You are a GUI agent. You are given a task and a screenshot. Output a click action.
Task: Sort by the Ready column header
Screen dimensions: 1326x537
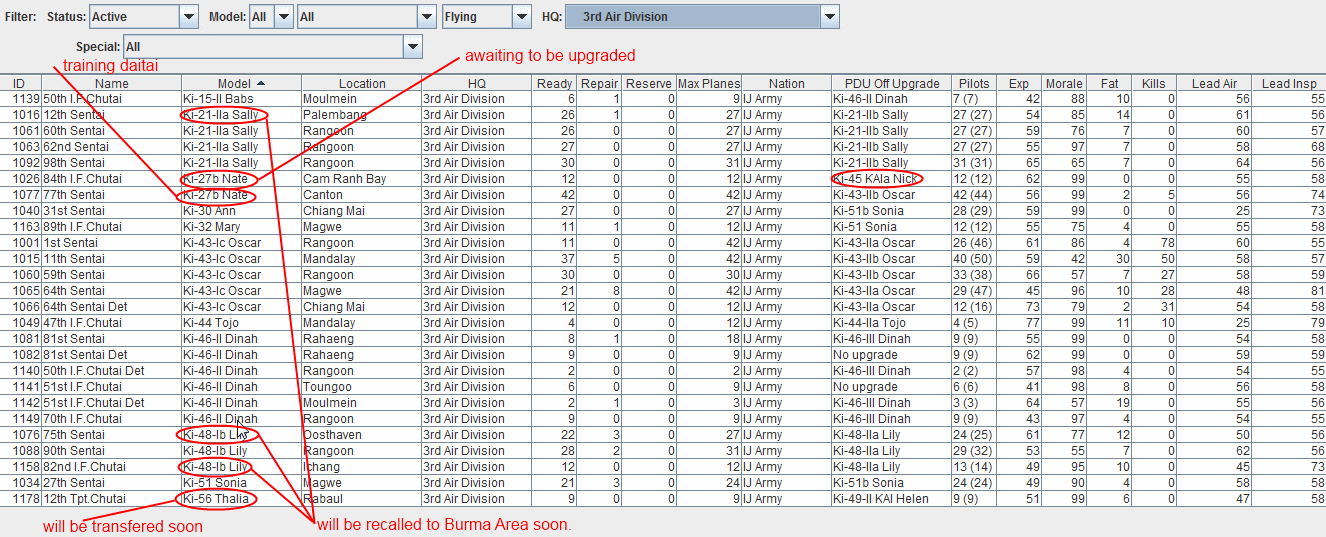[x=554, y=83]
